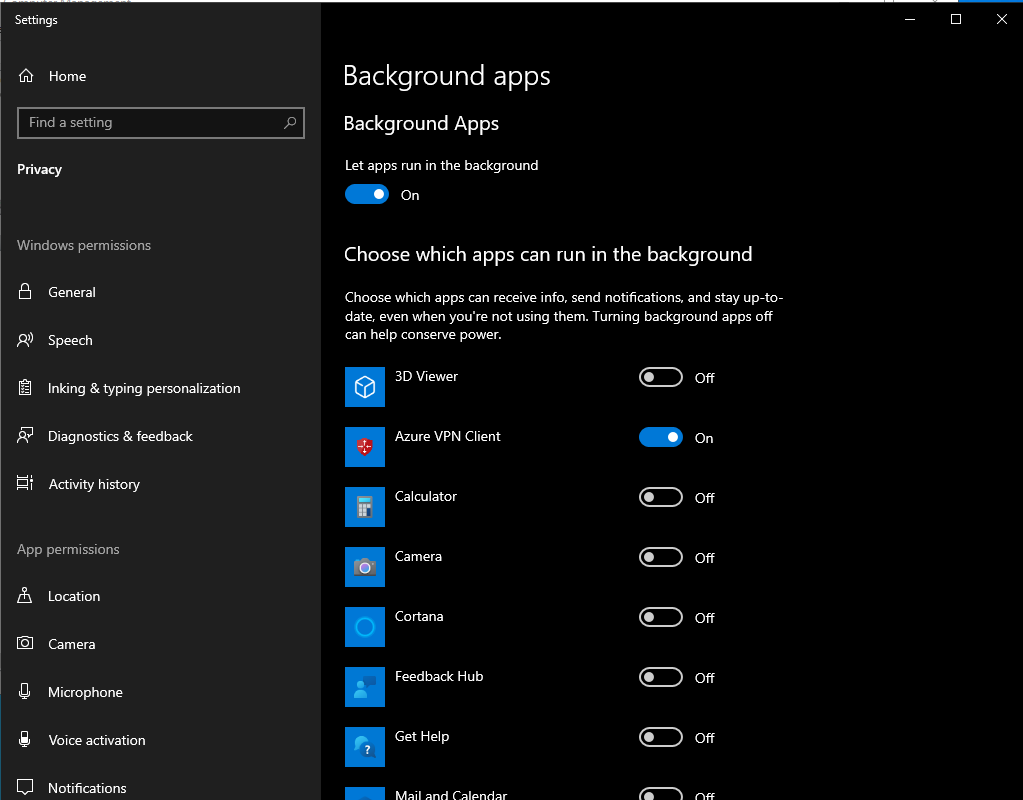Click the 3D Viewer app icon
Screen dimensions: 1023x800
tap(365, 387)
